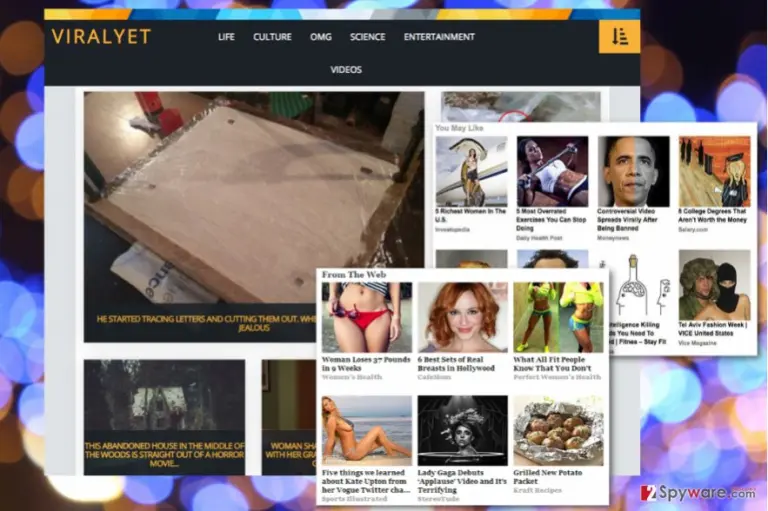Click the 'From The Web' heading
This screenshot has height=511, width=768.
click(x=354, y=274)
